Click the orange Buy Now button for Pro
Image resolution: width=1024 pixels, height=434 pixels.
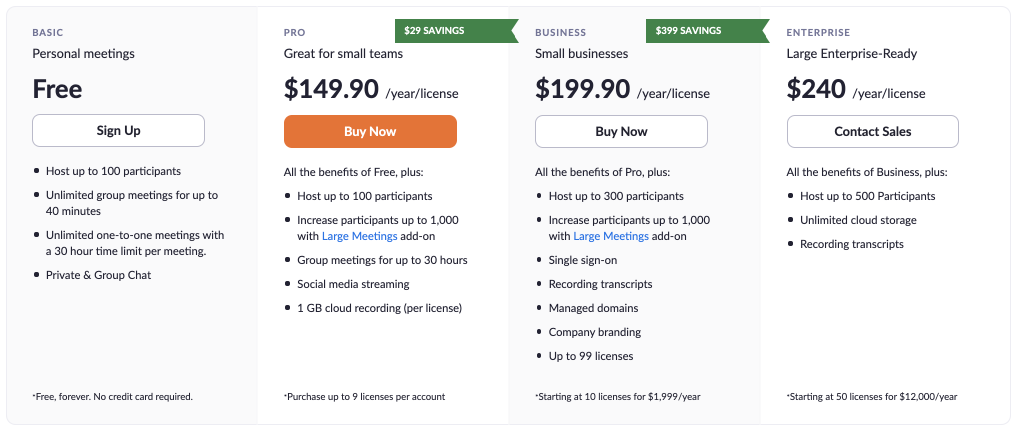[x=370, y=131]
